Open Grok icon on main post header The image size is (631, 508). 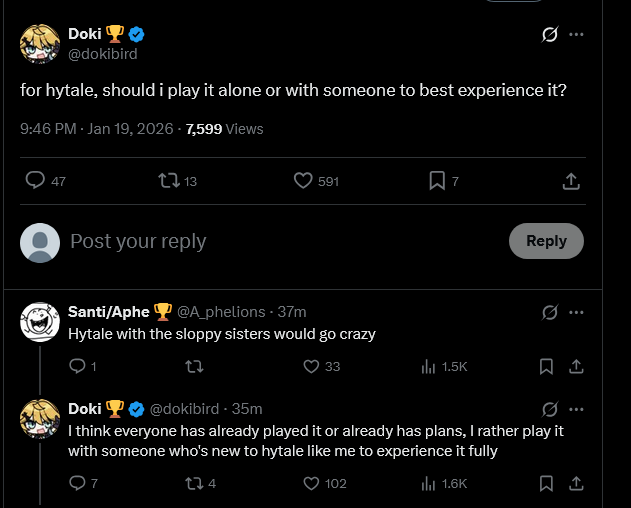549,35
